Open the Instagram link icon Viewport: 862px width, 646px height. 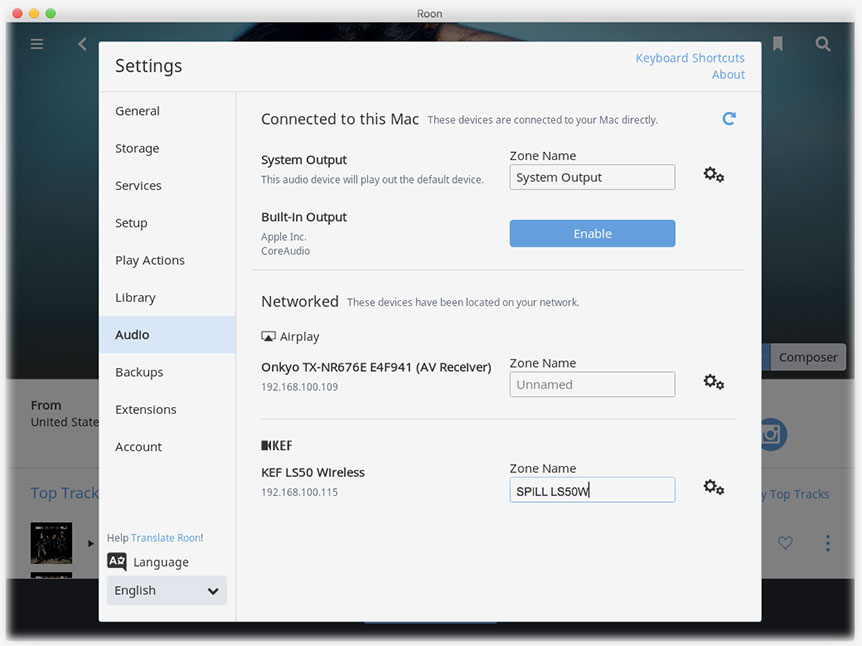click(772, 434)
